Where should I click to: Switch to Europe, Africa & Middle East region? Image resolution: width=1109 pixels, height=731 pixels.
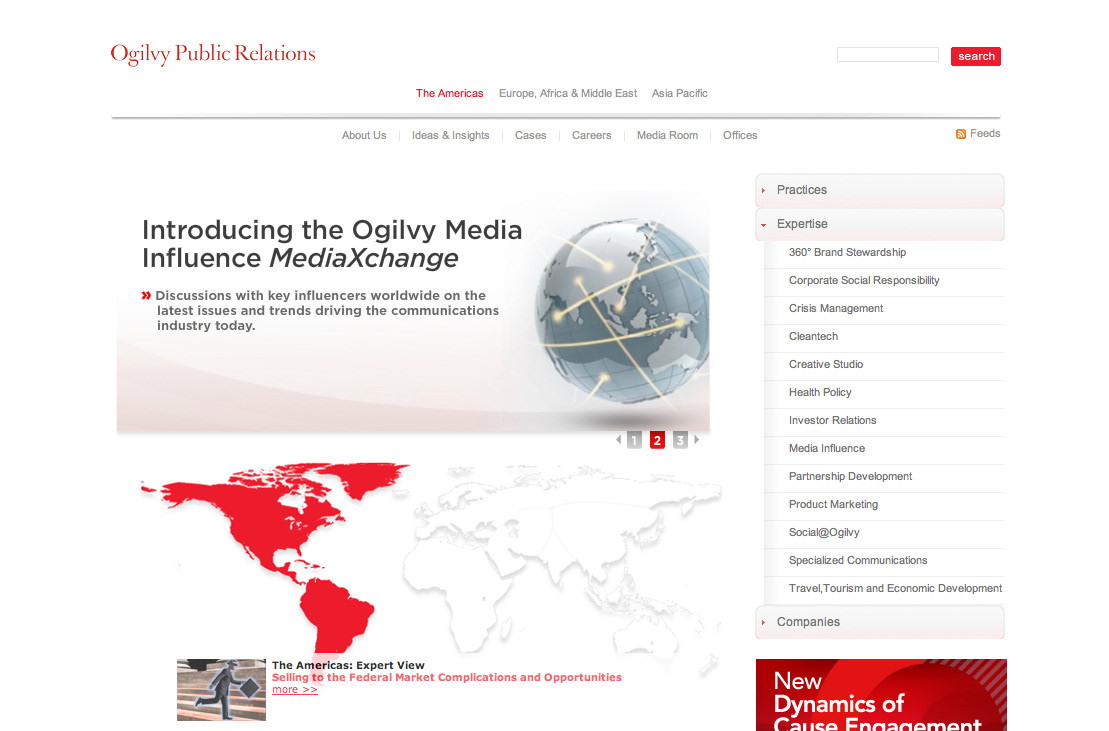pyautogui.click(x=568, y=93)
